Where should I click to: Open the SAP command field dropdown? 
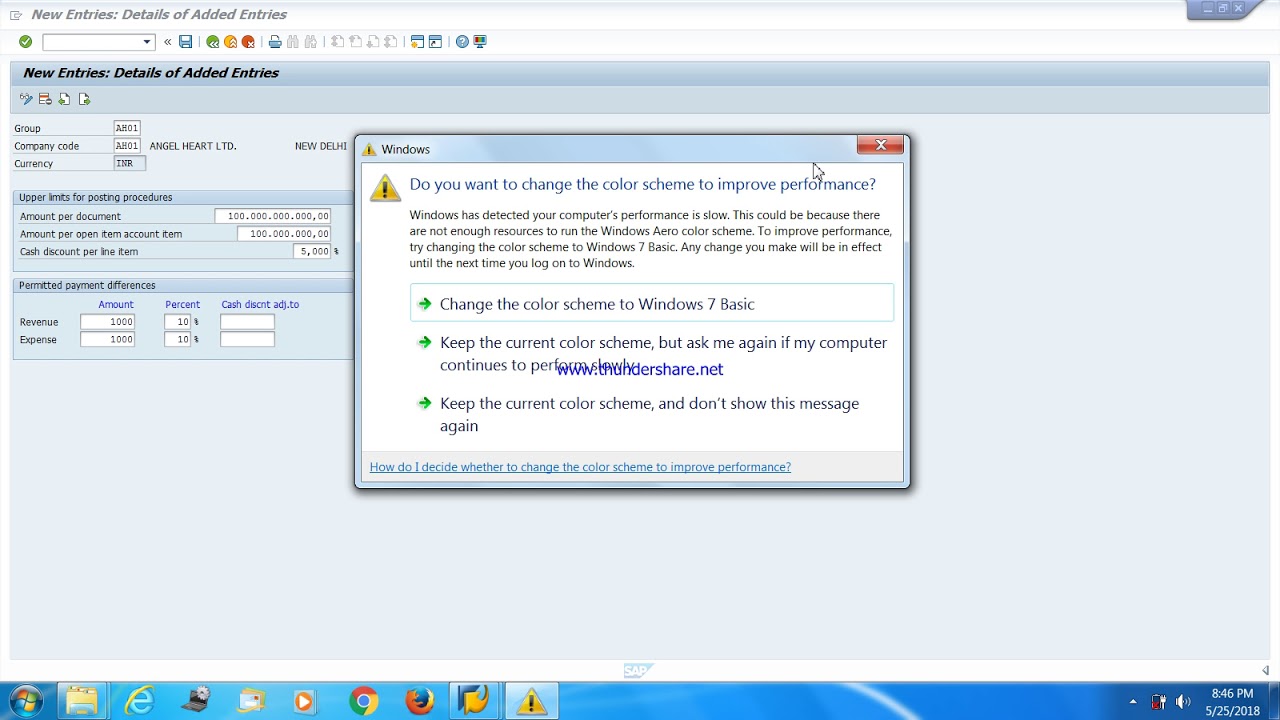pos(147,42)
